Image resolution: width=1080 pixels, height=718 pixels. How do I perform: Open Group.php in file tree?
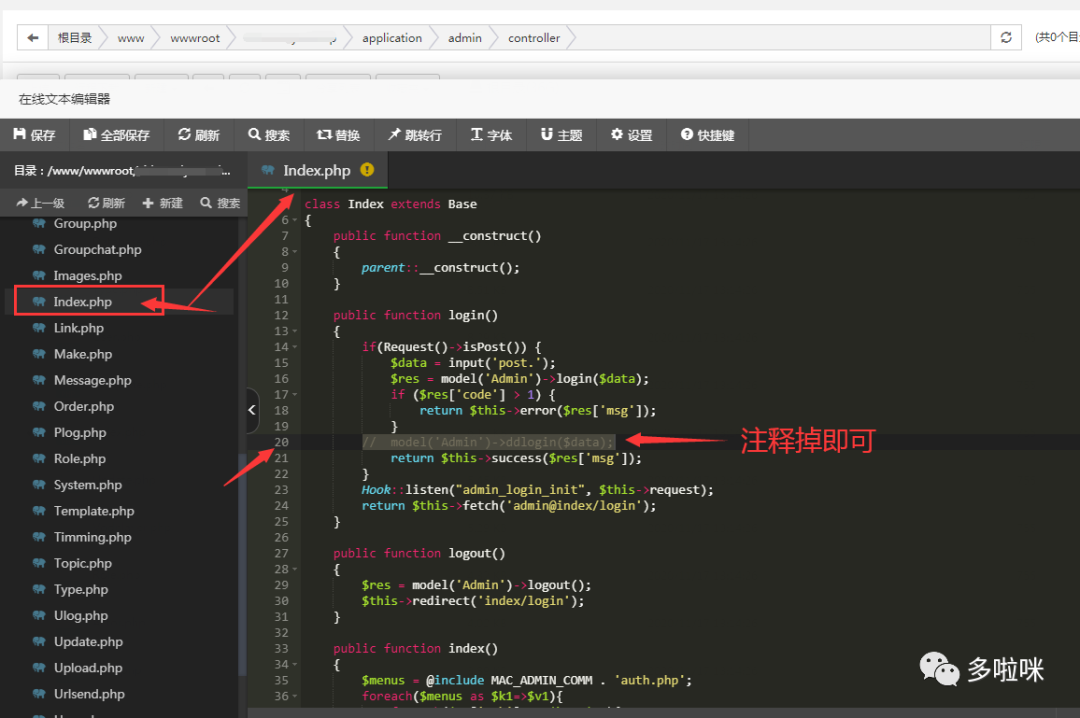[x=85, y=223]
